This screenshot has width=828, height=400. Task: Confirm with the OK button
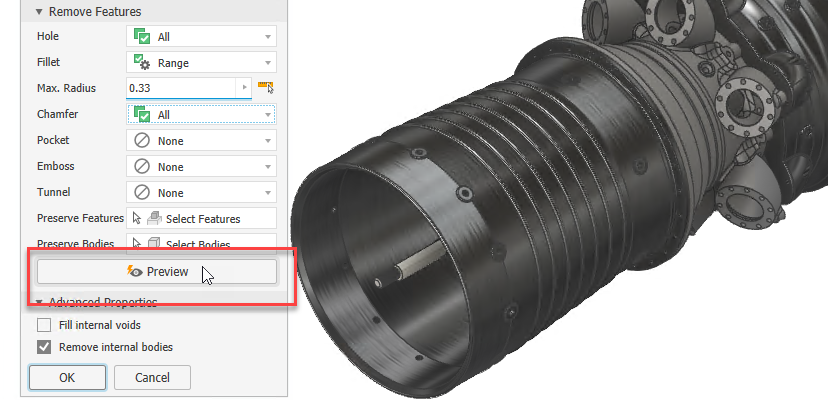click(x=67, y=377)
